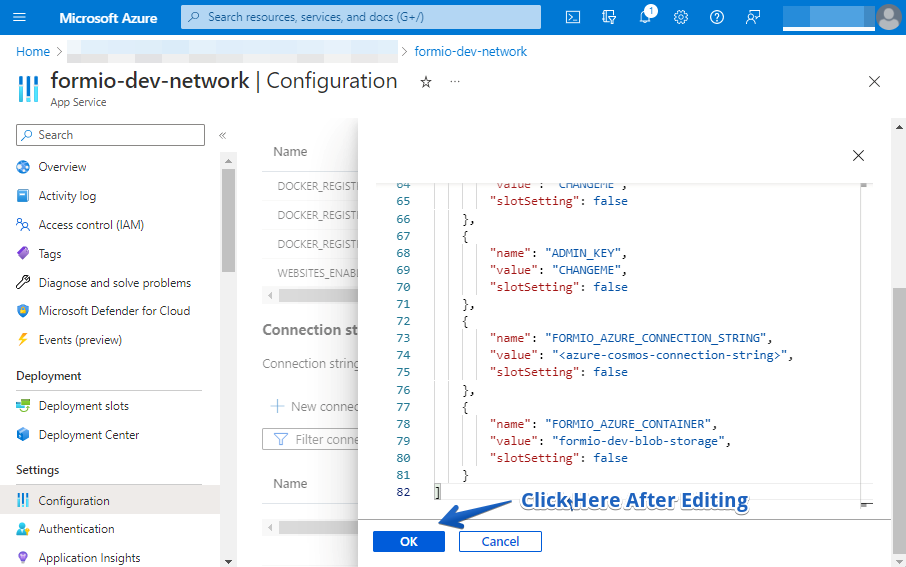Click New connection string button
The height and width of the screenshot is (567, 906).
point(314,406)
